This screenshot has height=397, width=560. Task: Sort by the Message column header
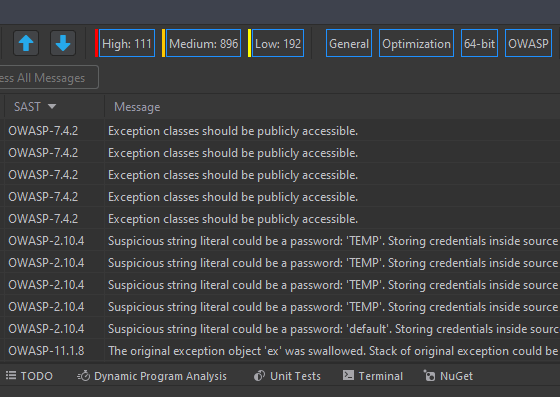(137, 107)
